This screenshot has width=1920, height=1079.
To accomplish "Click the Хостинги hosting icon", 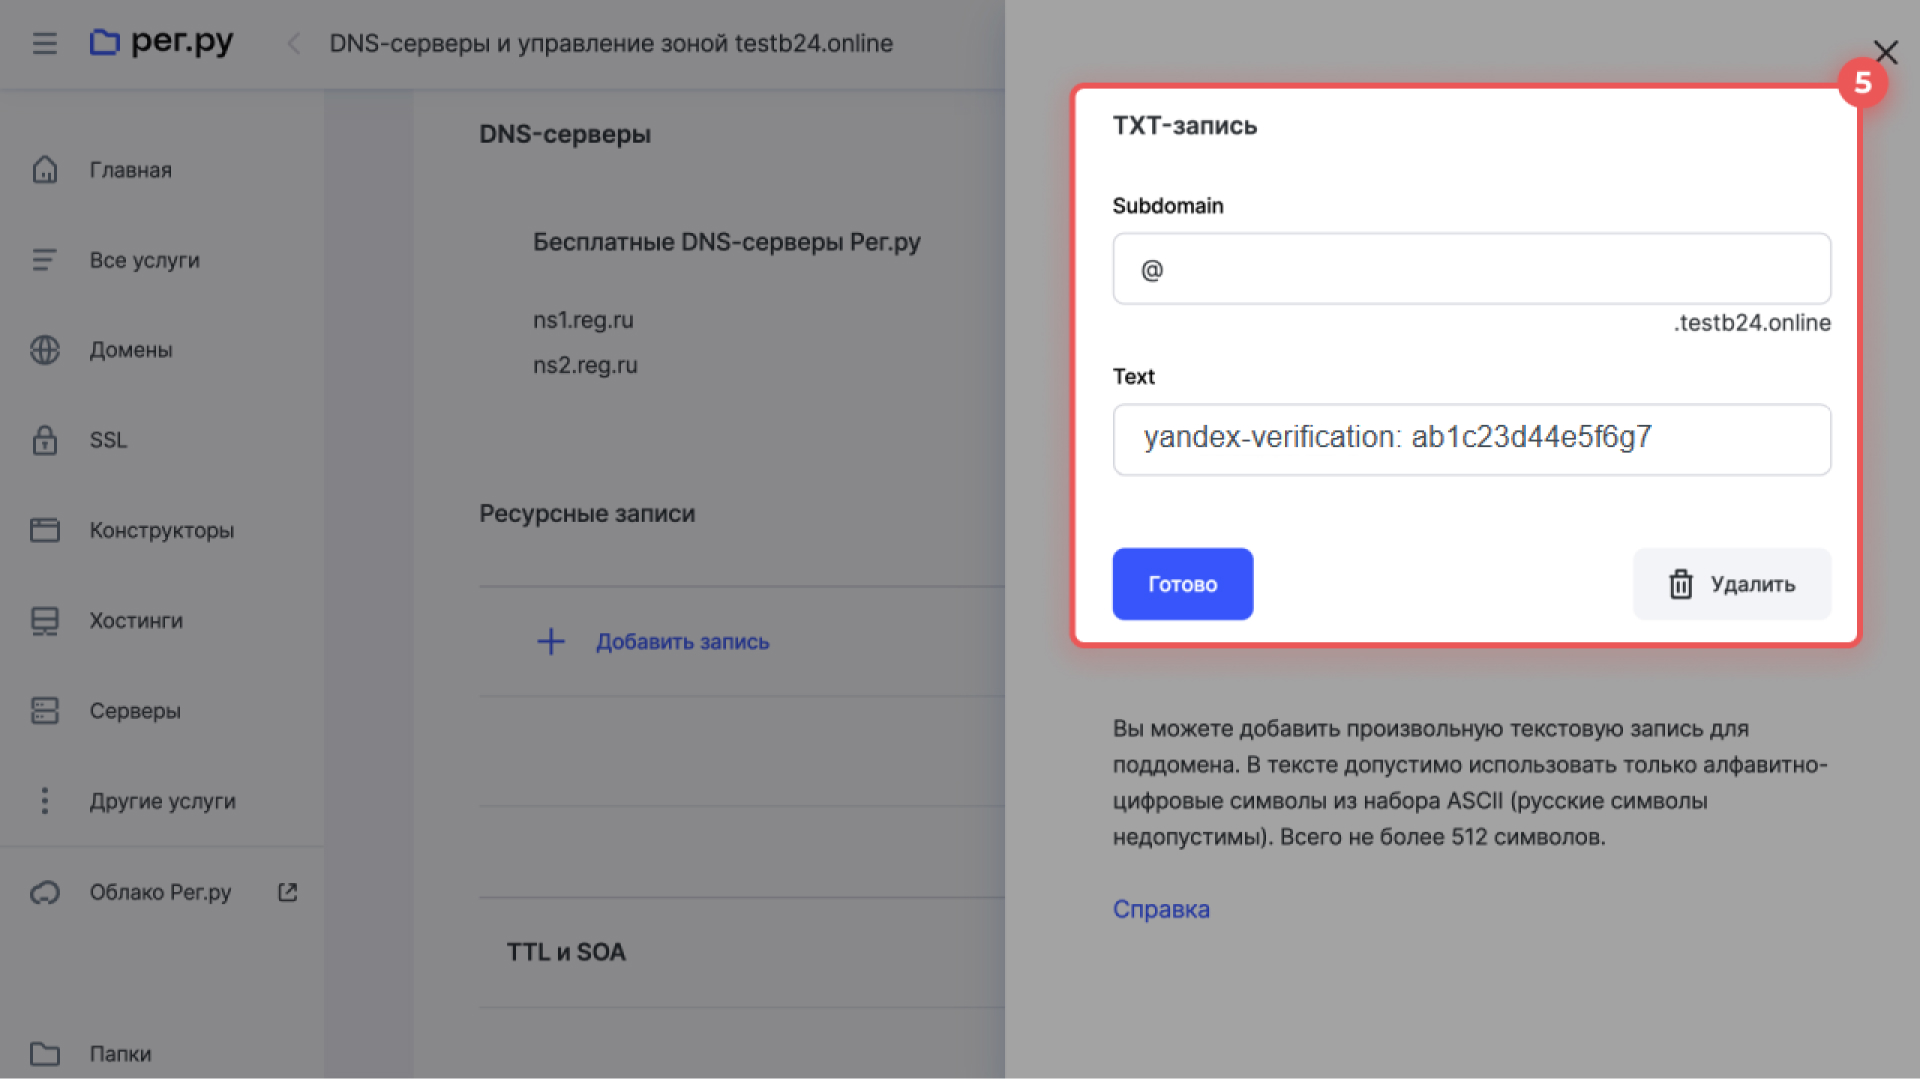I will tap(45, 621).
